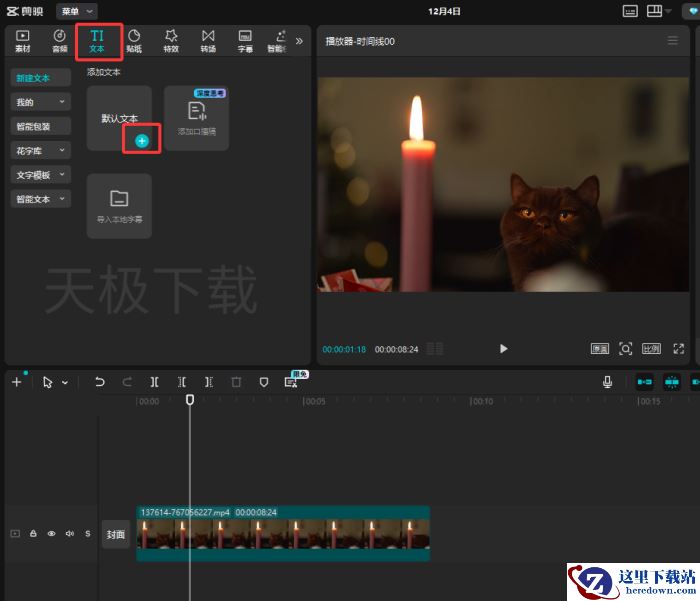The height and width of the screenshot is (601, 700).
Task: Click the 00:05 ruler mark
Action: tap(314, 401)
